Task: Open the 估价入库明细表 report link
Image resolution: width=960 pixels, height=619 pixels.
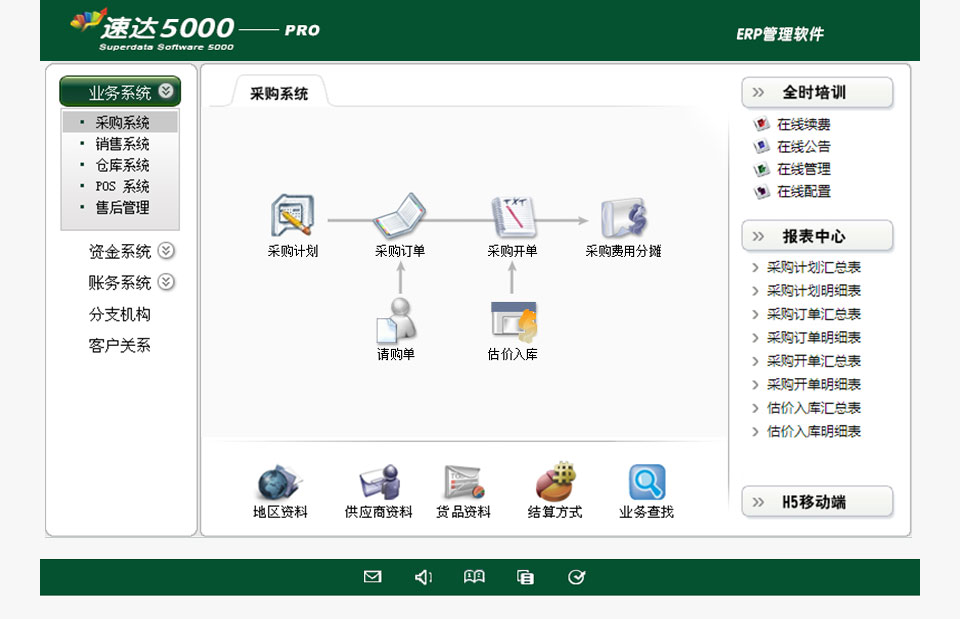Action: tap(814, 431)
